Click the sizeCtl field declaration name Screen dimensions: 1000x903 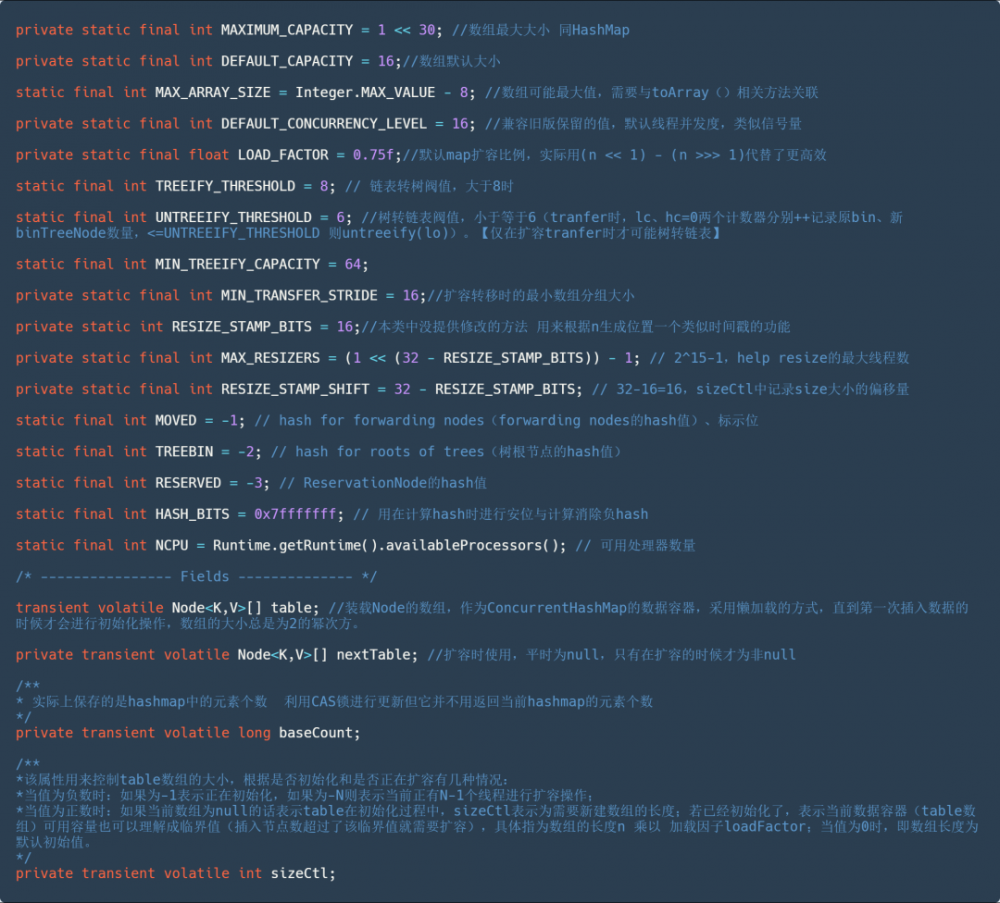pos(299,873)
